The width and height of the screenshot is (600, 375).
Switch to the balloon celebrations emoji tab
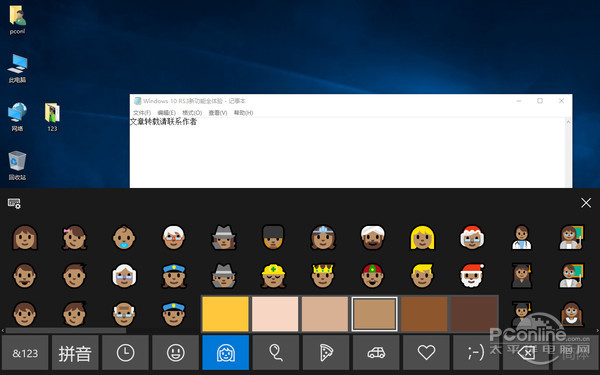click(x=276, y=353)
